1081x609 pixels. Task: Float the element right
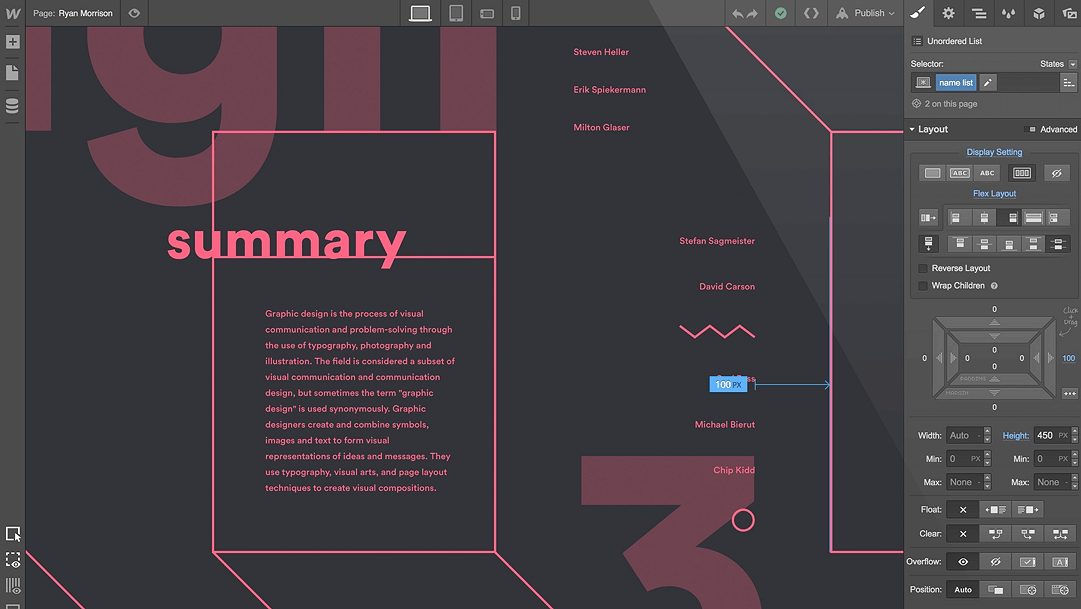click(1027, 510)
